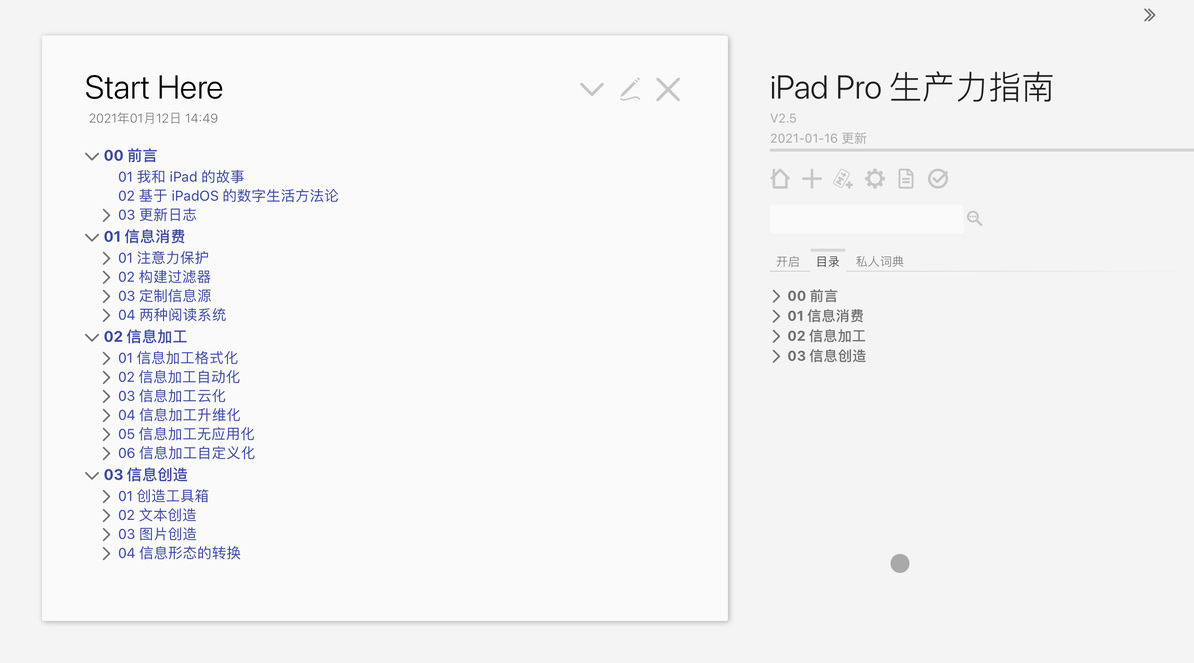Expand 00 前言 in the sidebar

[776, 296]
